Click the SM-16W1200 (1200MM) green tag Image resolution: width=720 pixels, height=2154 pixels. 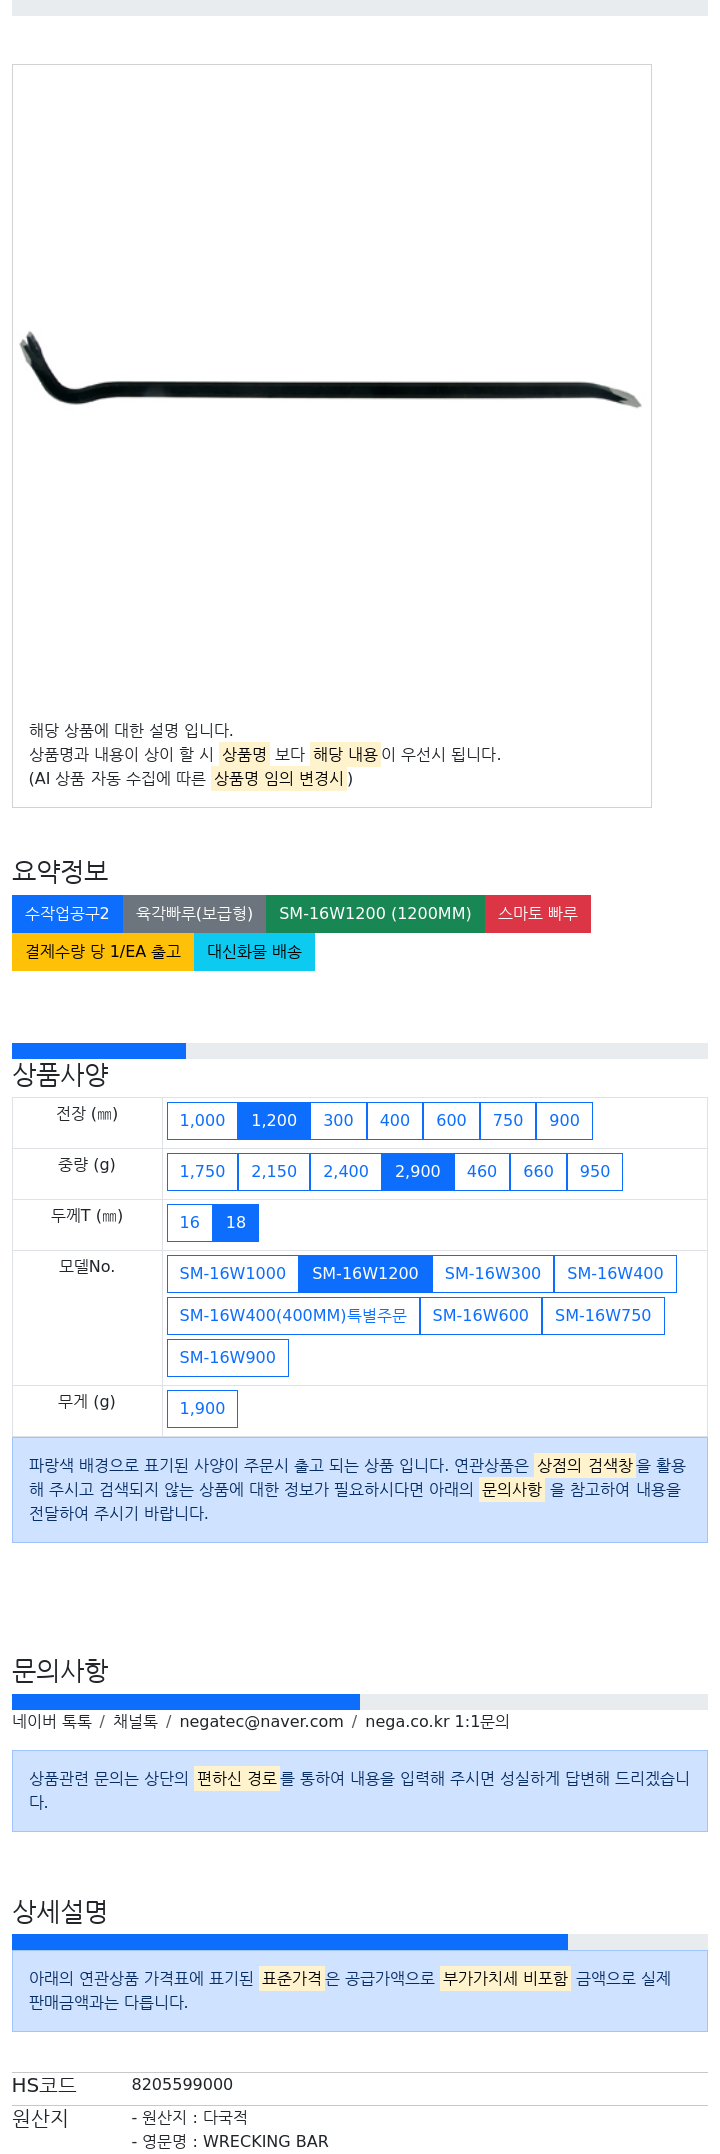375,913
